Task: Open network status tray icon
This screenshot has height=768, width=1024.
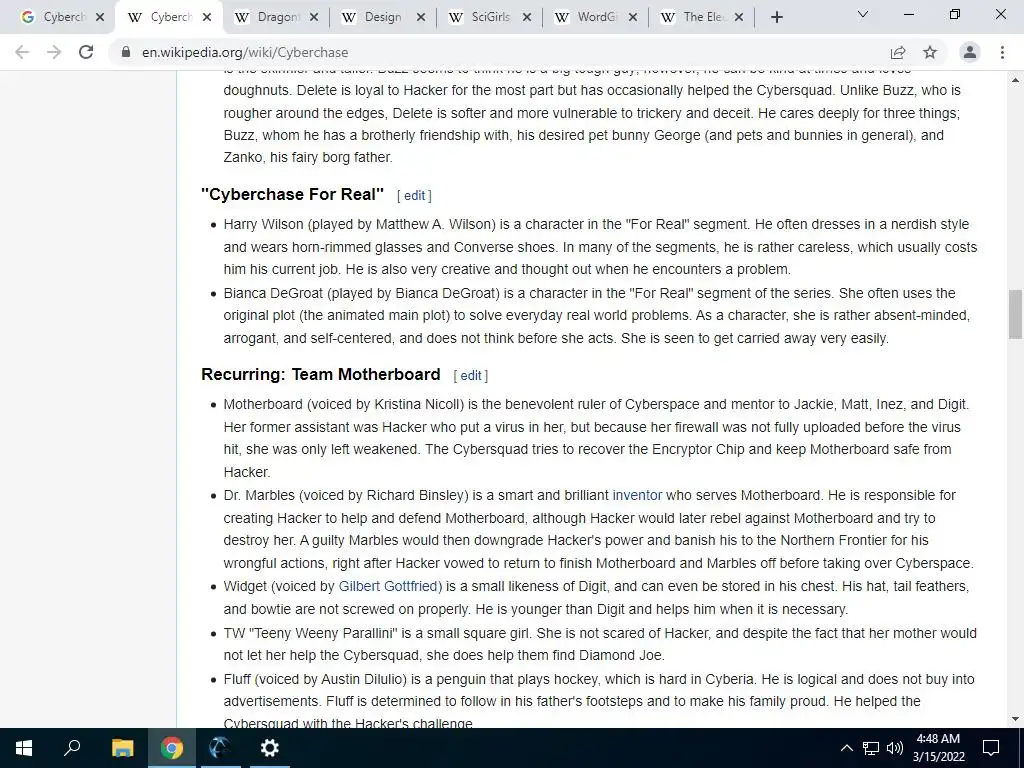Action: coord(871,748)
